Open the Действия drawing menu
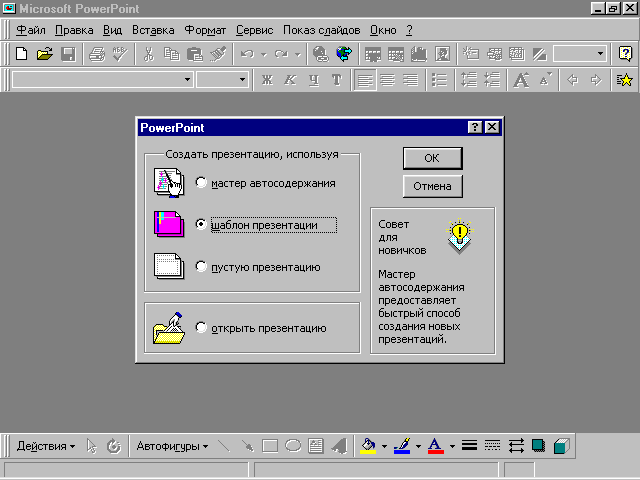The height and width of the screenshot is (480, 640). [x=46, y=446]
